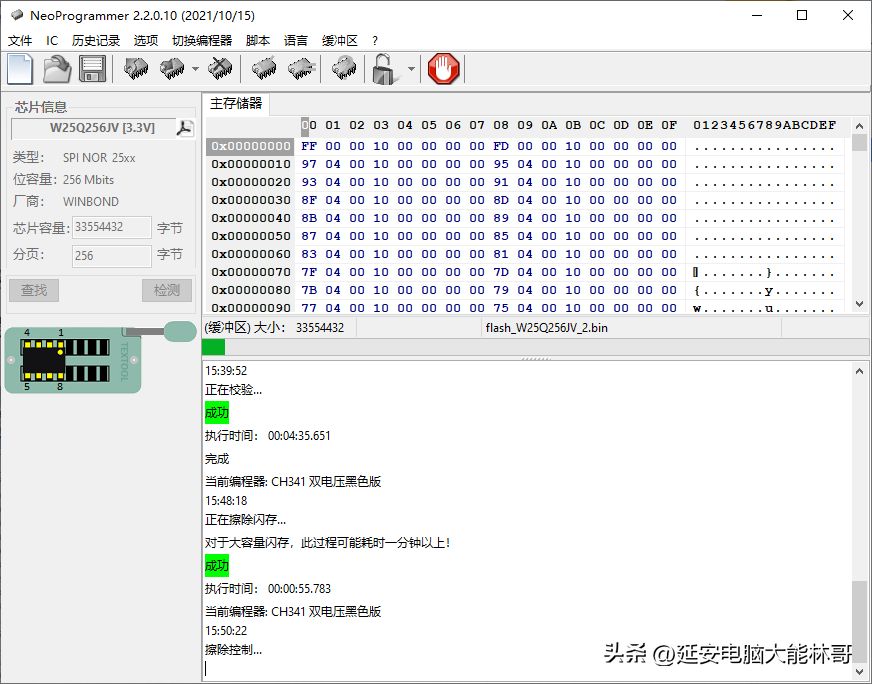The image size is (872, 684).
Task: Click hex byte 97 in row 0x00000010
Action: [x=309, y=164]
